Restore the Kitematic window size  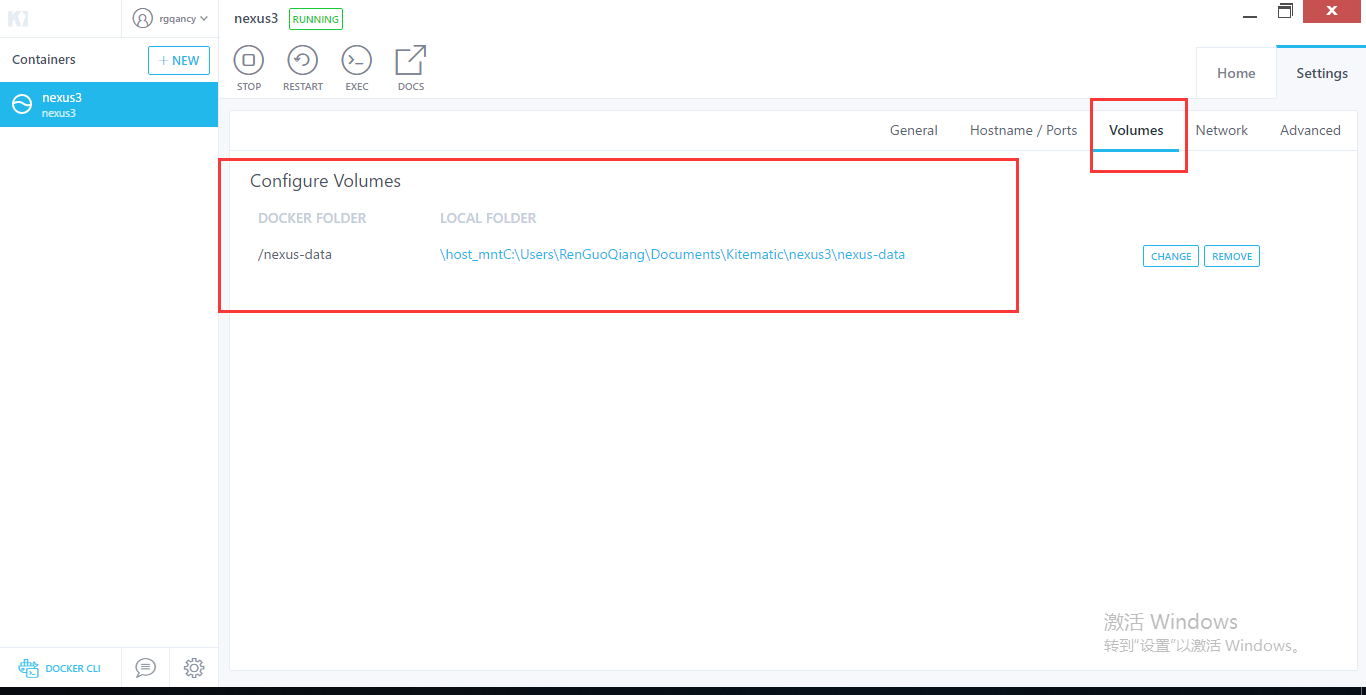click(1285, 11)
